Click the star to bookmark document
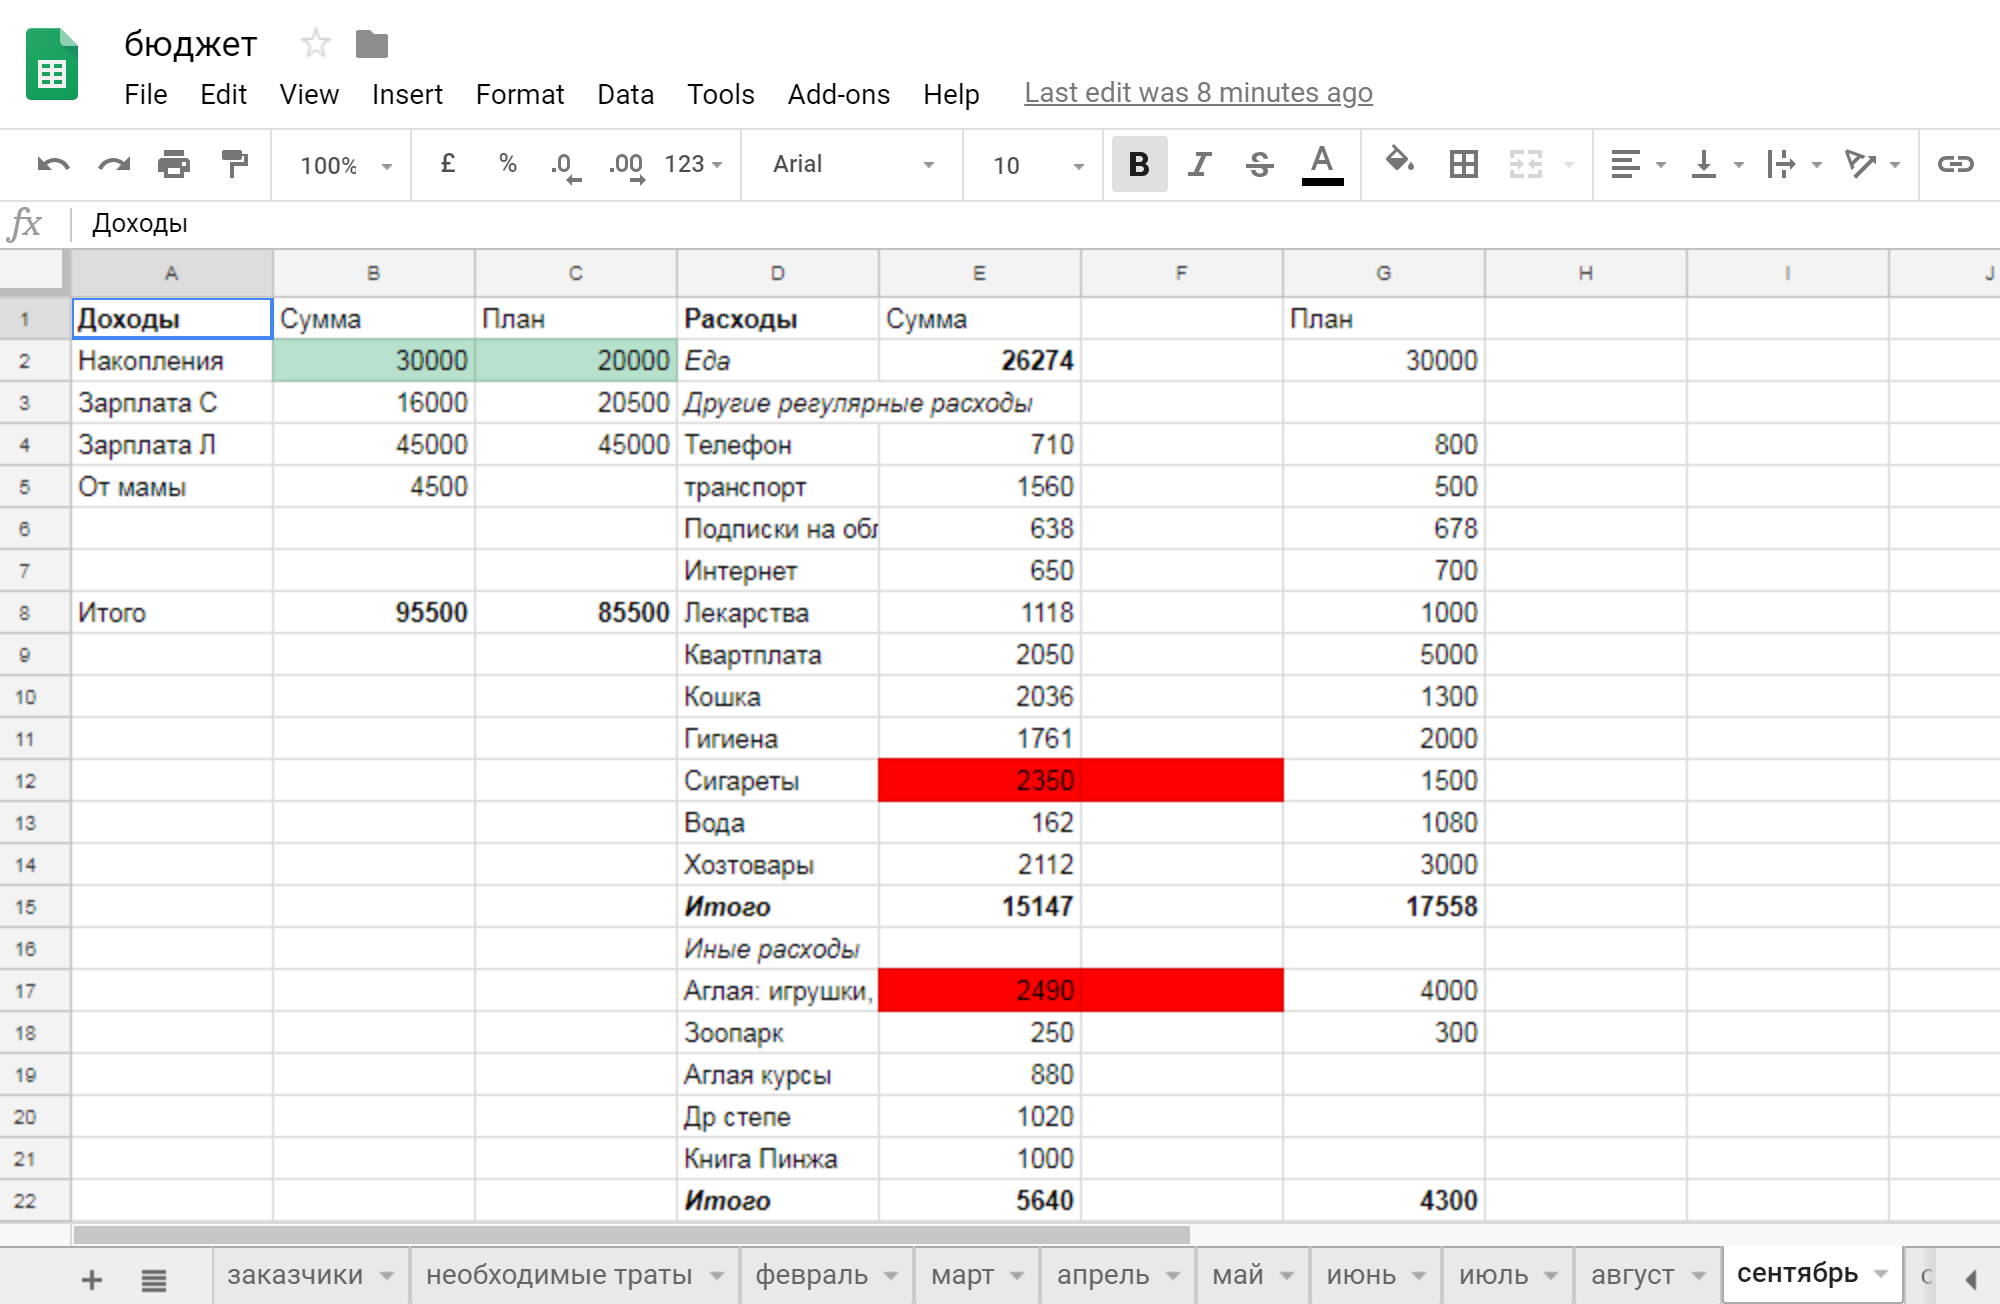This screenshot has width=2000, height=1304. 316,44
